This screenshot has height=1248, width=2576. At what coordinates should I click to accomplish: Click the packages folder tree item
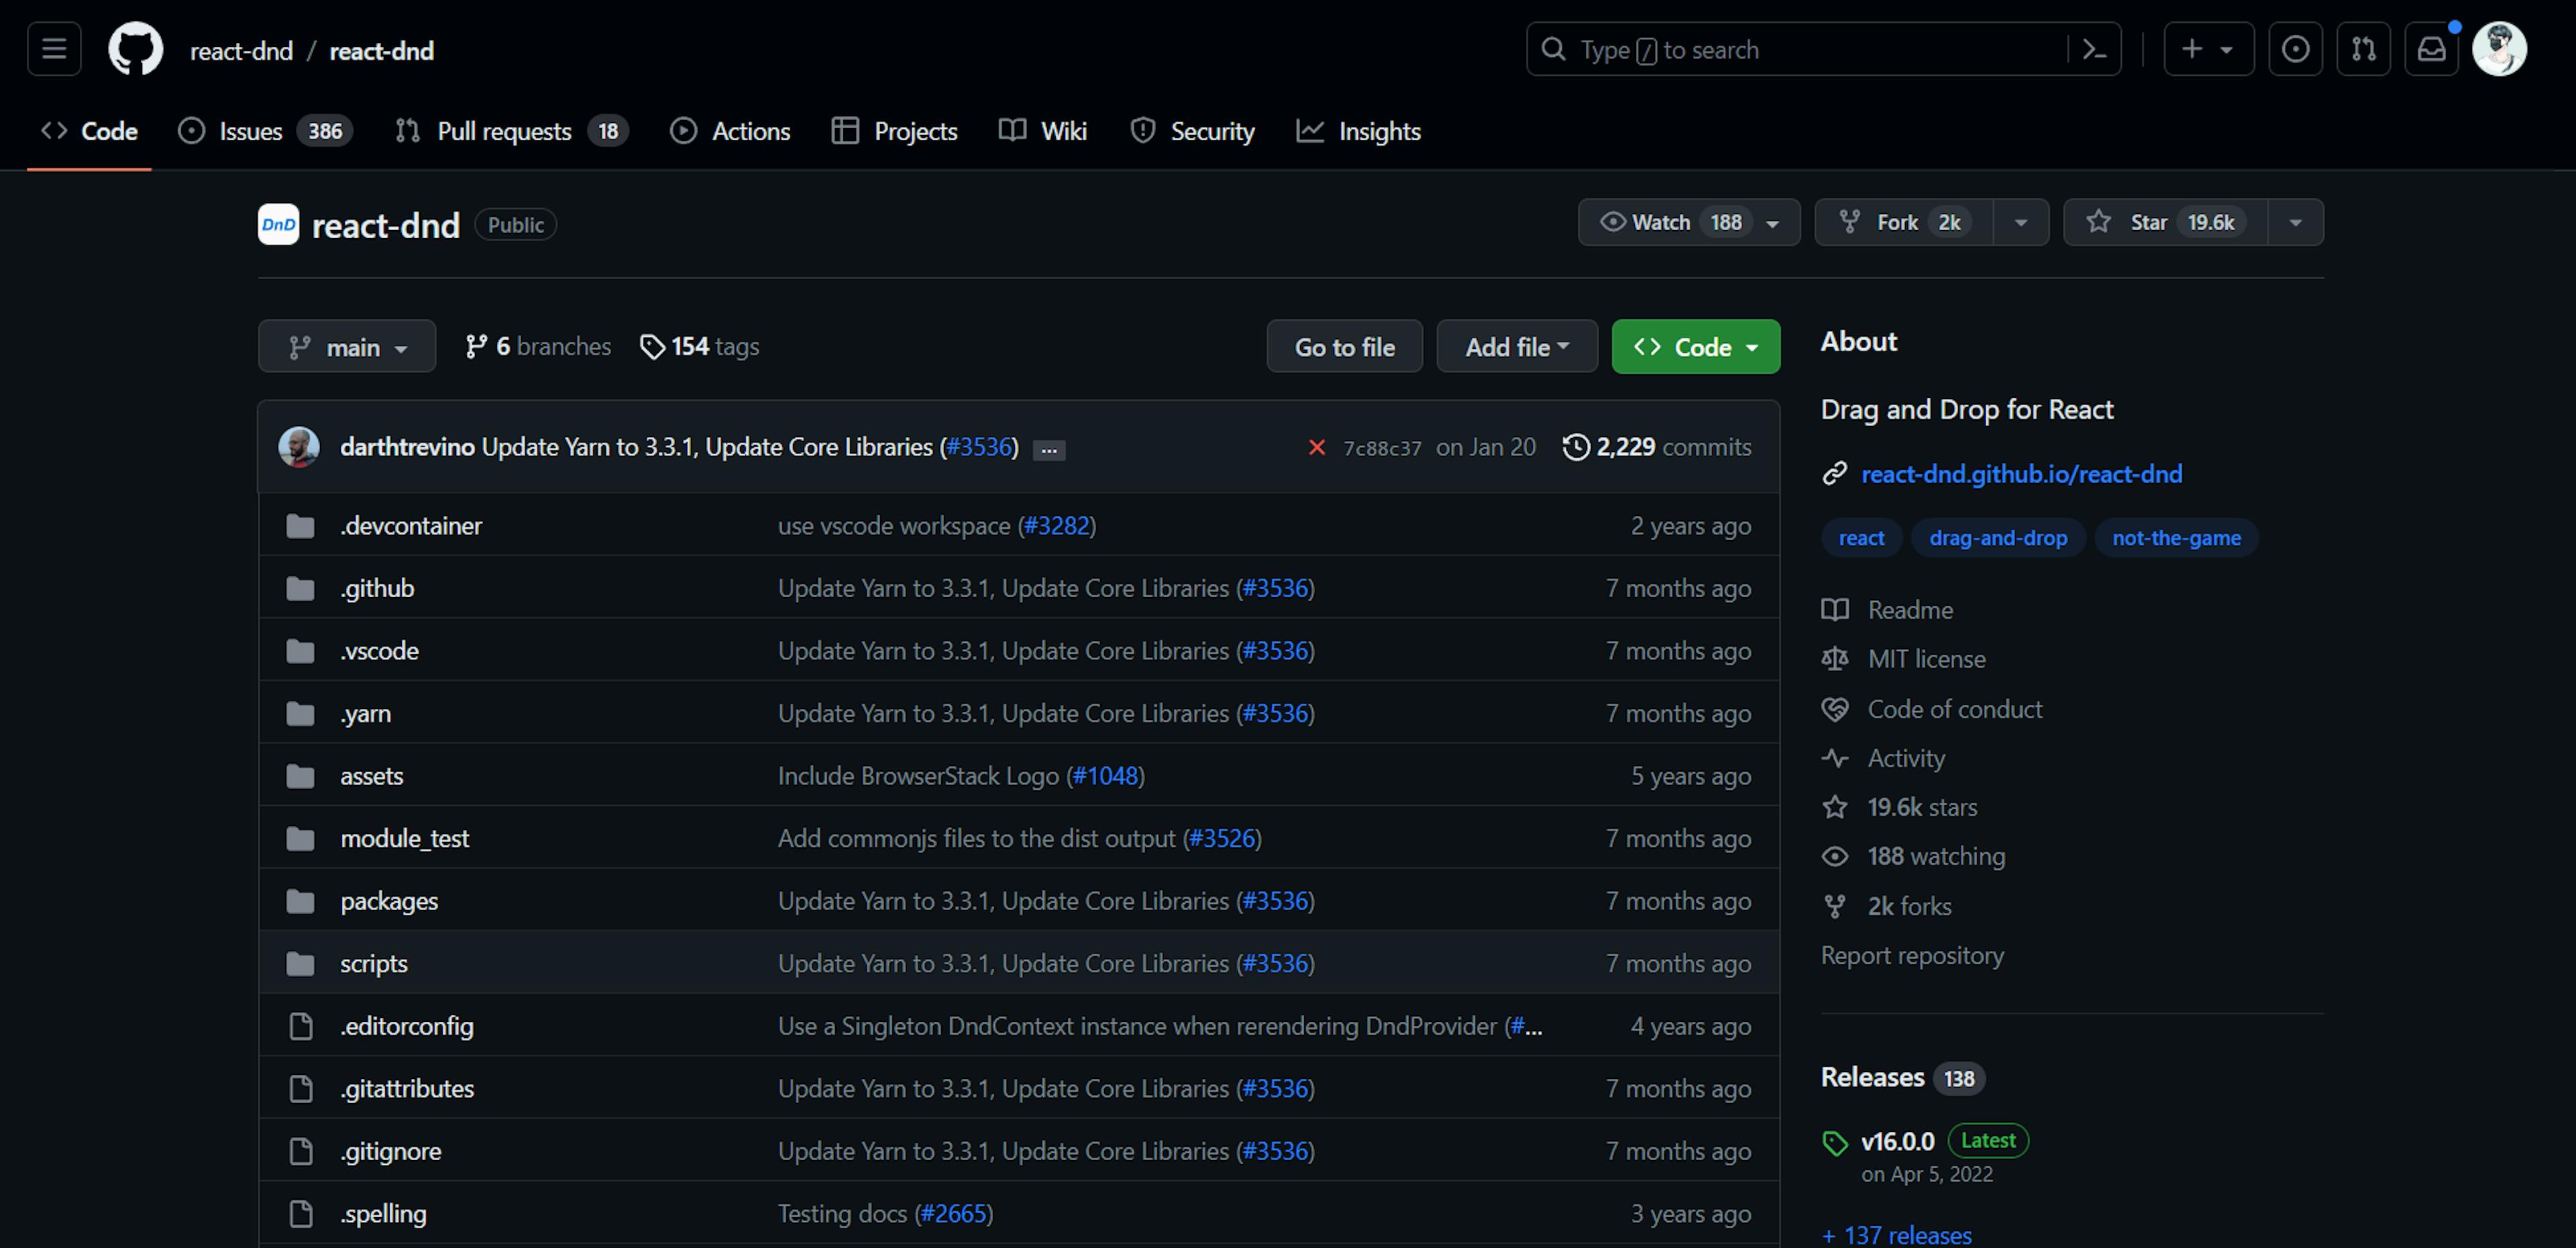coord(389,900)
